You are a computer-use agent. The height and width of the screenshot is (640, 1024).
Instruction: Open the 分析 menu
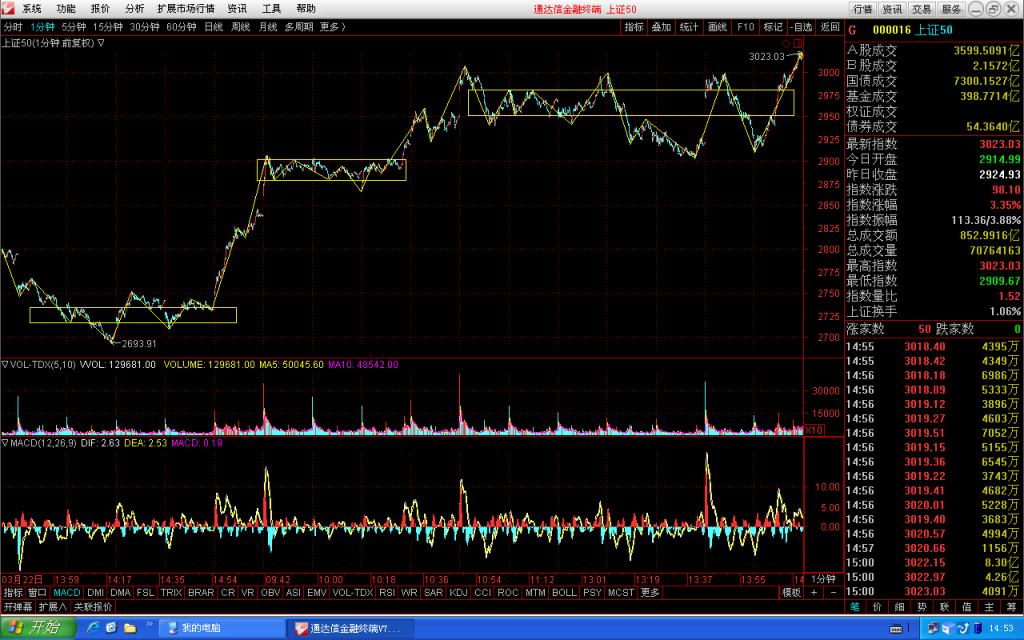click(135, 8)
